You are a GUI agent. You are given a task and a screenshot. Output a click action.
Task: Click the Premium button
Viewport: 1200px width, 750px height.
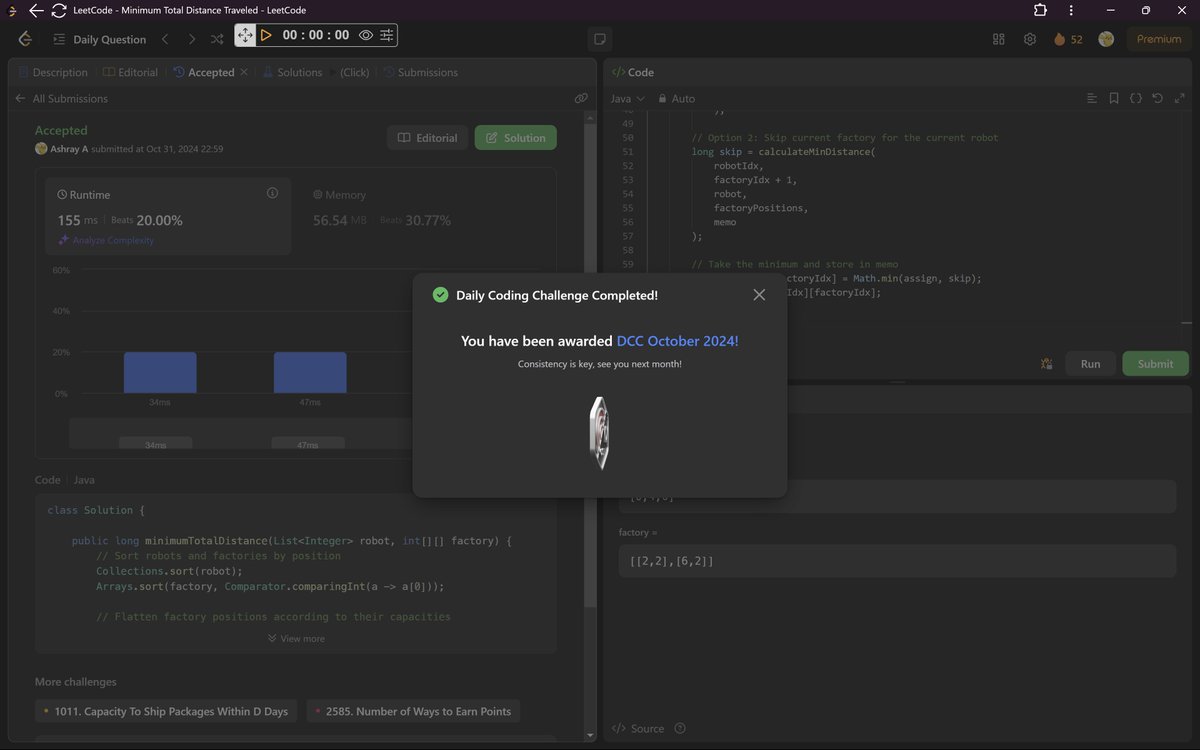pyautogui.click(x=1159, y=39)
